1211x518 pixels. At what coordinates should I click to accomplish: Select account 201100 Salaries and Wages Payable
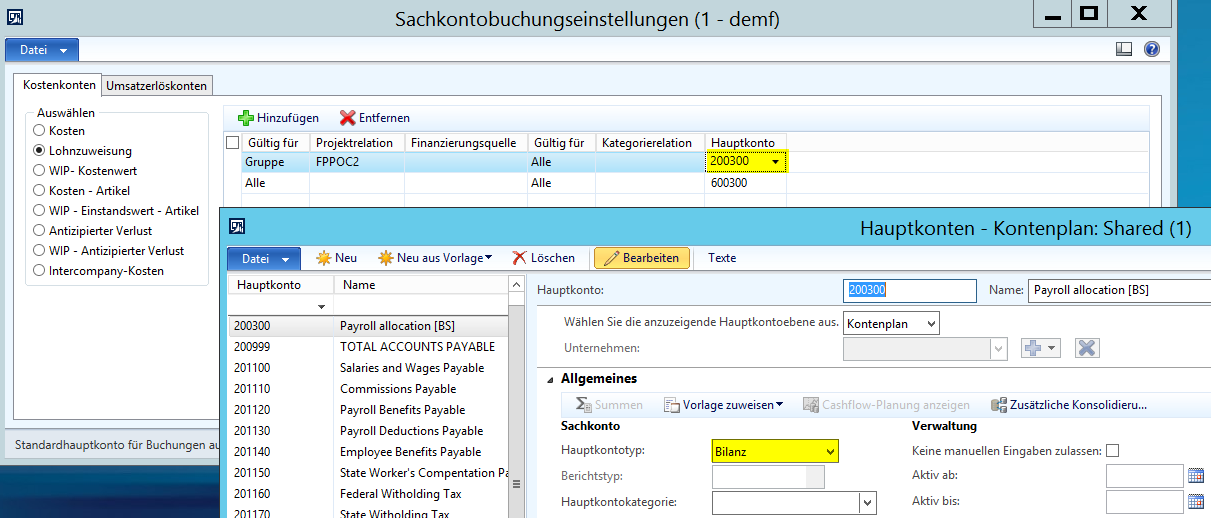point(411,368)
